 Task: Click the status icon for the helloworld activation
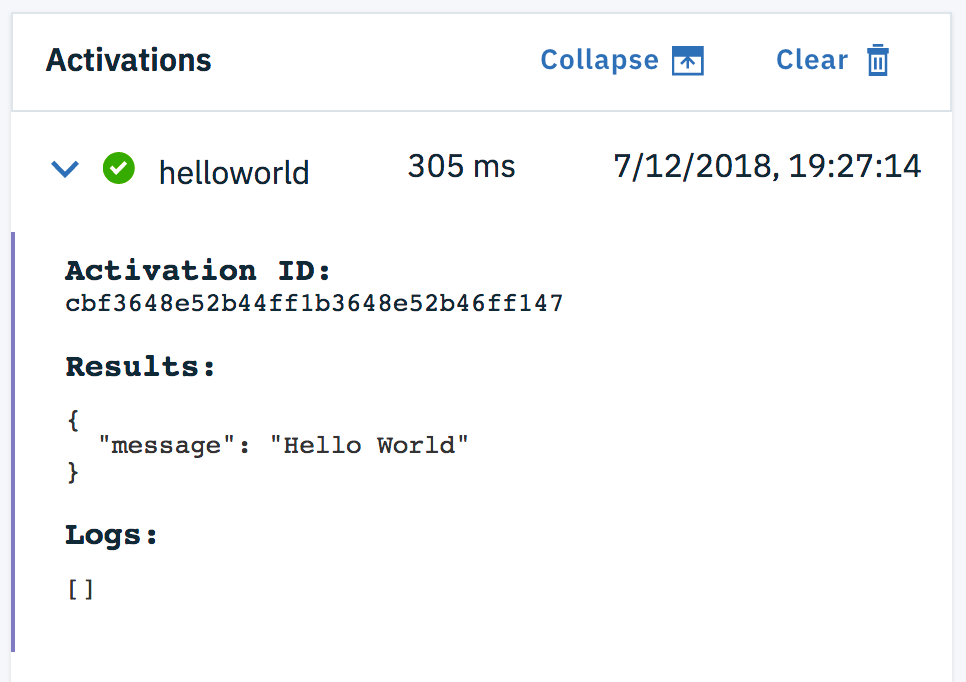click(118, 169)
